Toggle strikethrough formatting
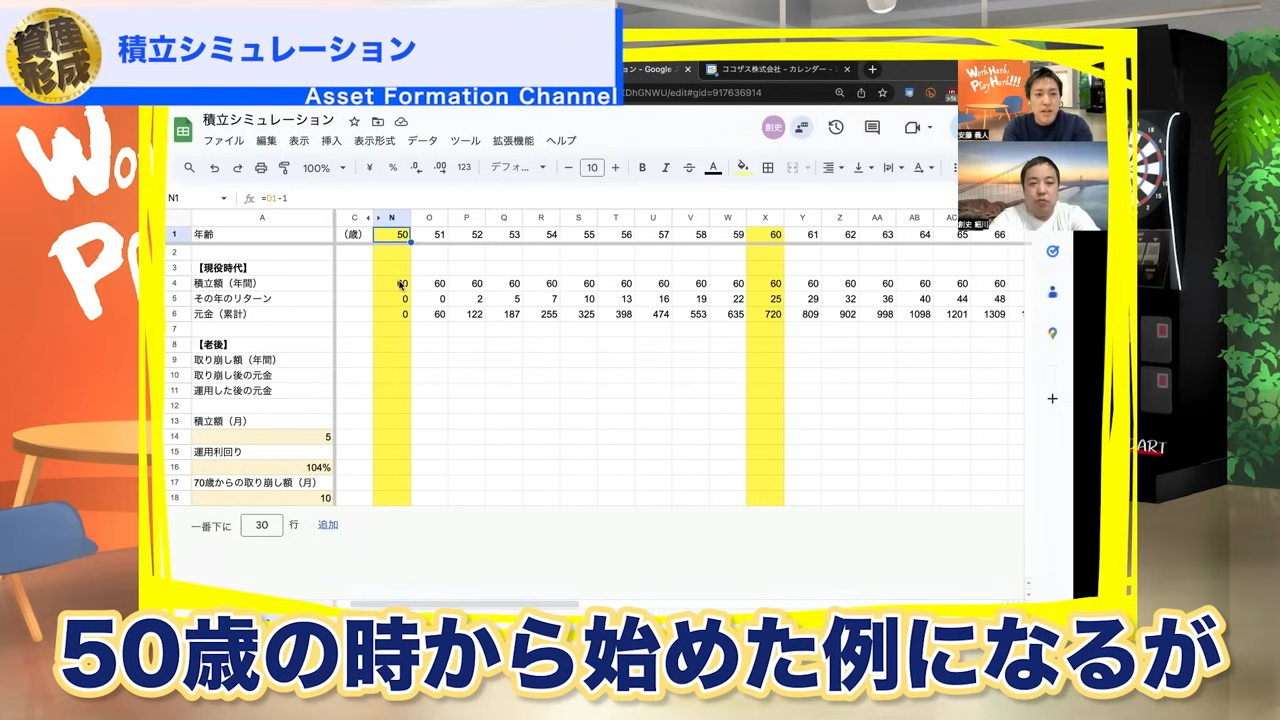Screen dimensions: 1280x720 pyautogui.click(x=688, y=167)
